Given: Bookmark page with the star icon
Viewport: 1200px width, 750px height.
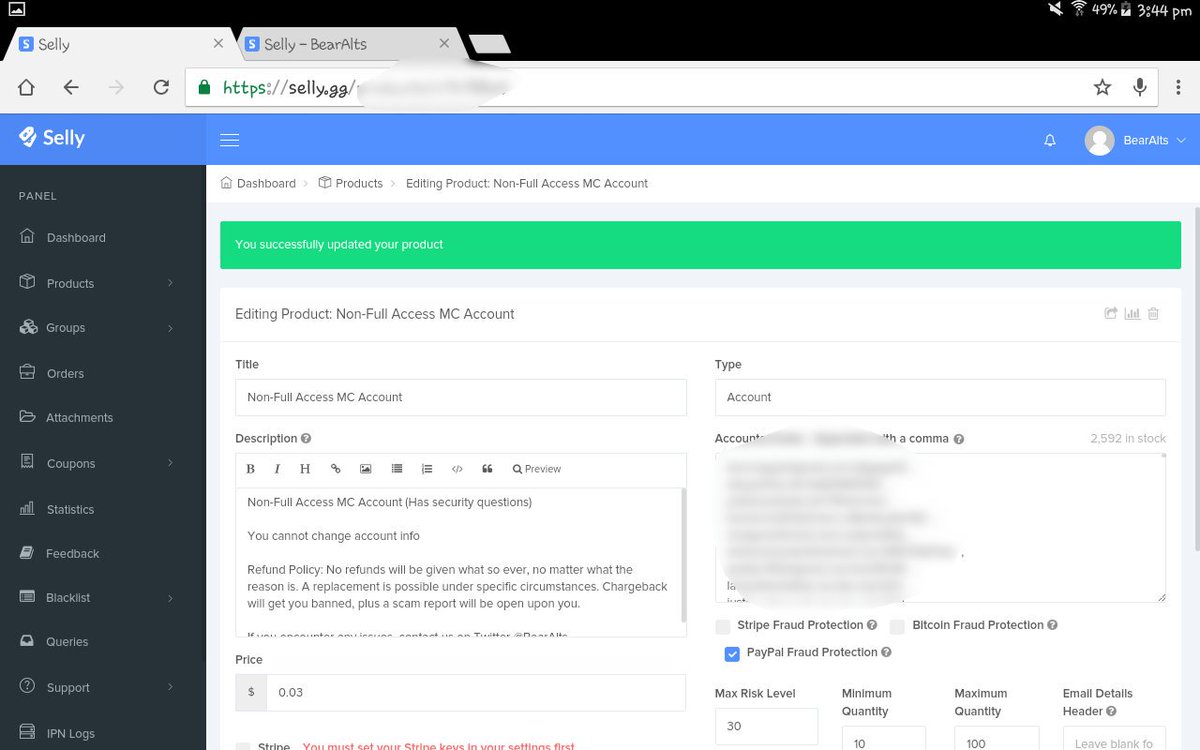Looking at the screenshot, I should coord(1102,87).
